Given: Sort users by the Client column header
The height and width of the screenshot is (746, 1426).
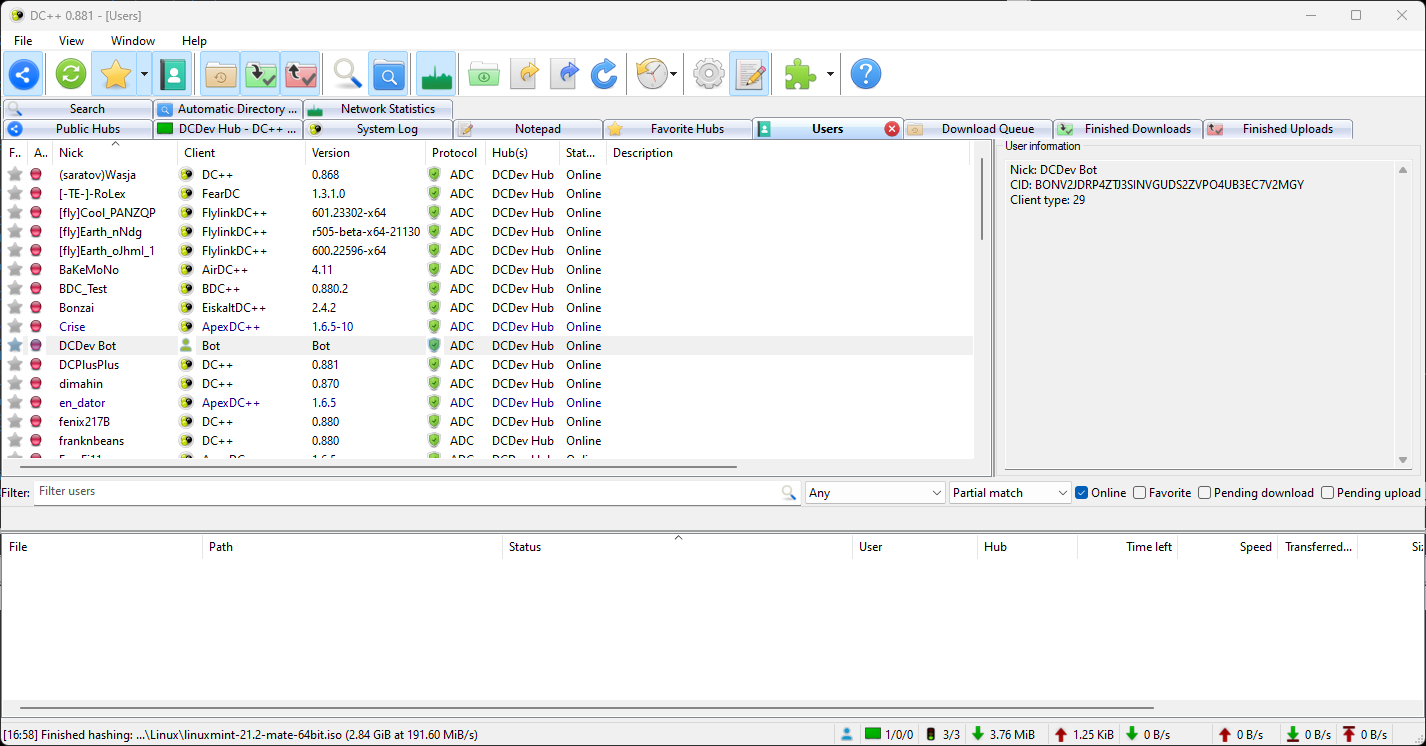Looking at the screenshot, I should 241,153.
